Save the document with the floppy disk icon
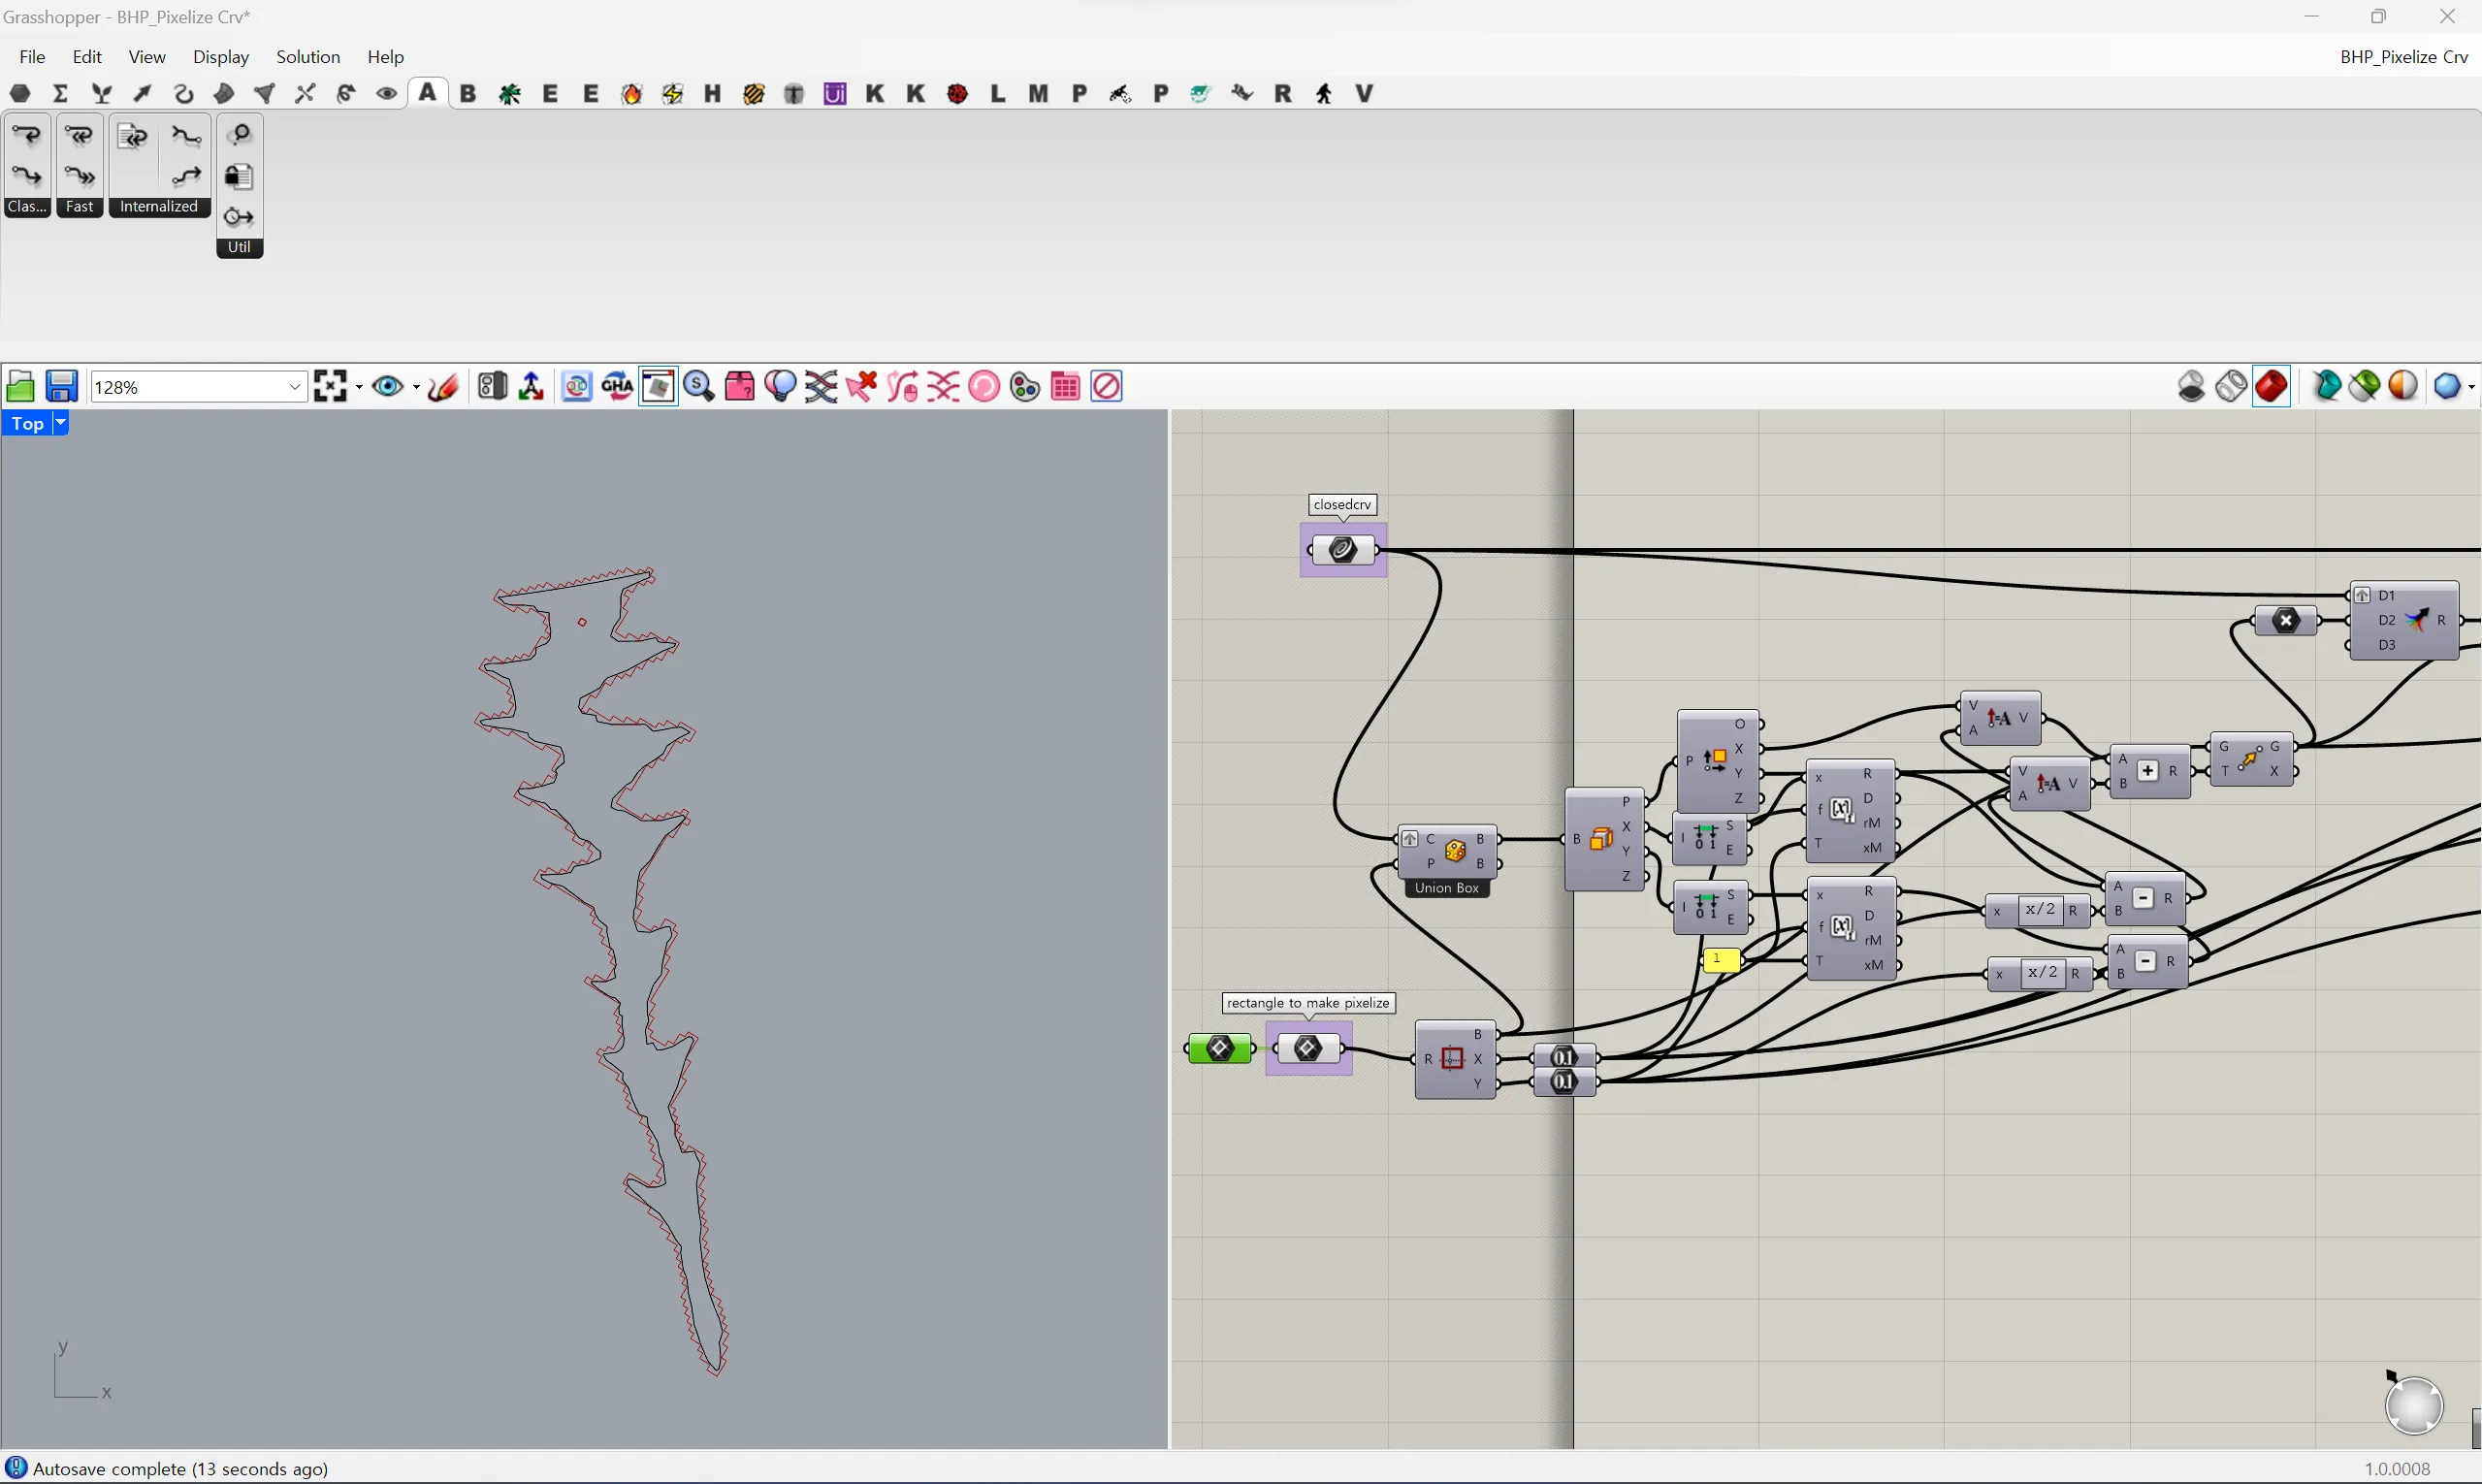Image resolution: width=2482 pixels, height=1484 pixels. pyautogui.click(x=62, y=386)
